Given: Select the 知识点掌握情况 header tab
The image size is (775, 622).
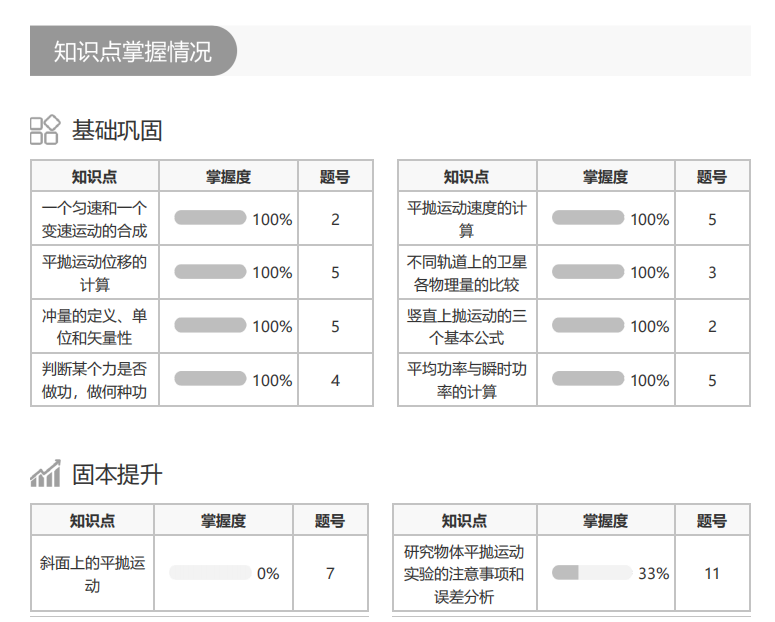Looking at the screenshot, I should (x=132, y=51).
